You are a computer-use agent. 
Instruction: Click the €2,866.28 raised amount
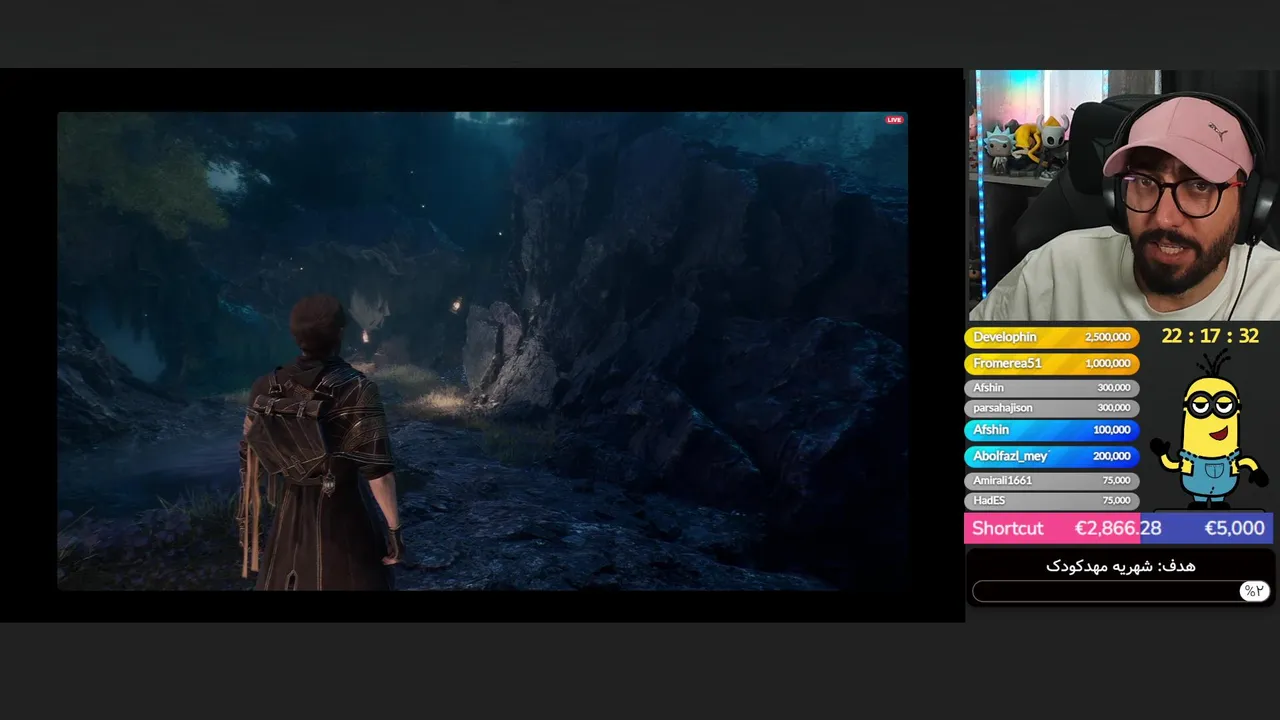pyautogui.click(x=1118, y=528)
